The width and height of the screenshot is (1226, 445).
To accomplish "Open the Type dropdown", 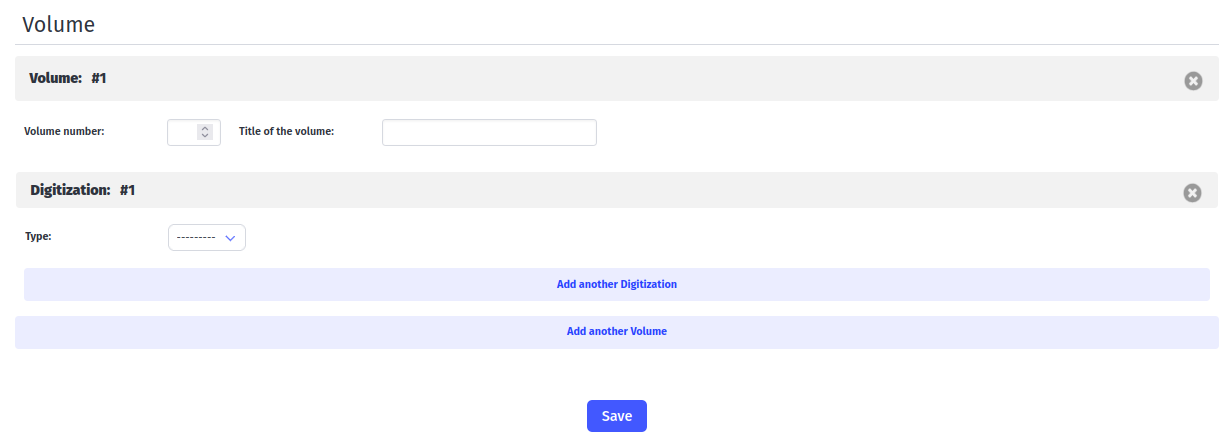I will coord(206,237).
